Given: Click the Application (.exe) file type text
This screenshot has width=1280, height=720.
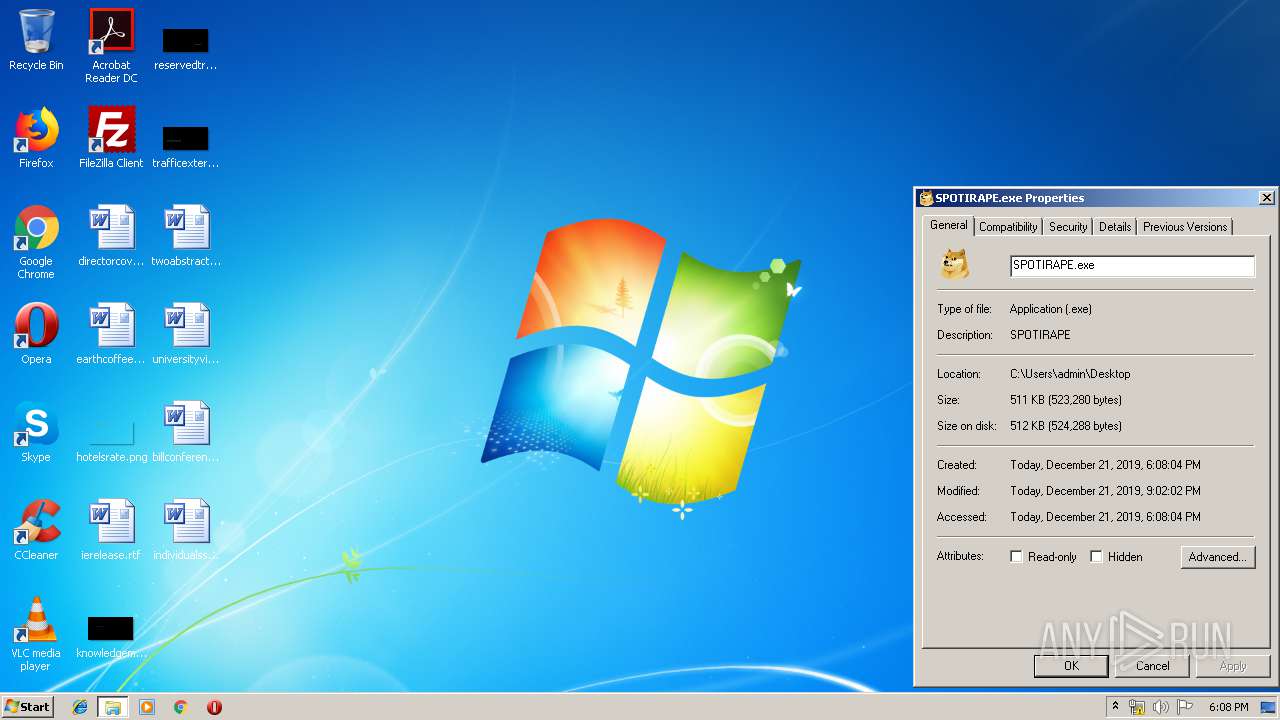Looking at the screenshot, I should point(1051,309).
